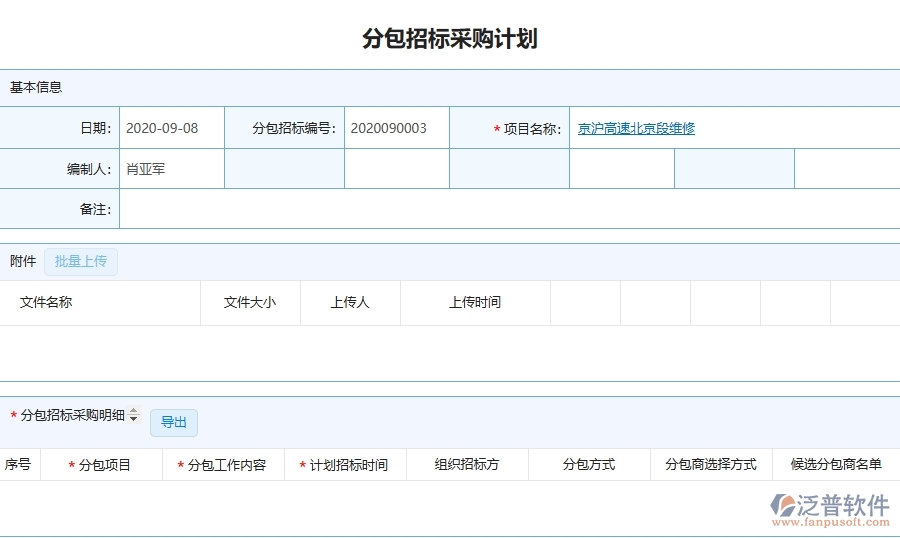The width and height of the screenshot is (900, 538).
Task: Click the 上传人 column header
Action: pyautogui.click(x=350, y=303)
